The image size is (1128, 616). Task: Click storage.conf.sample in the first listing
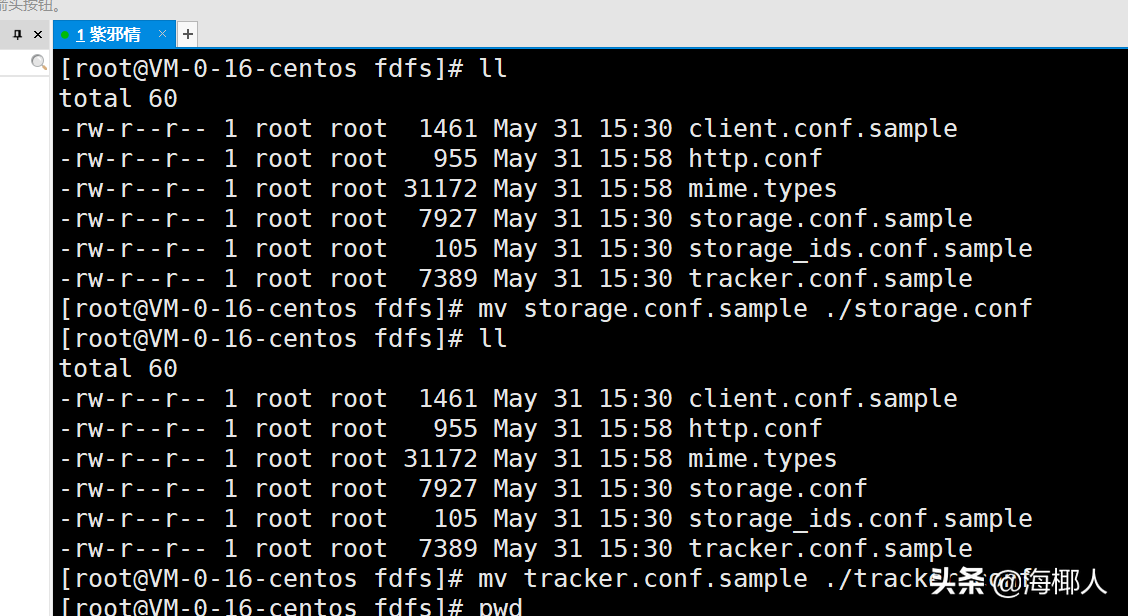830,218
